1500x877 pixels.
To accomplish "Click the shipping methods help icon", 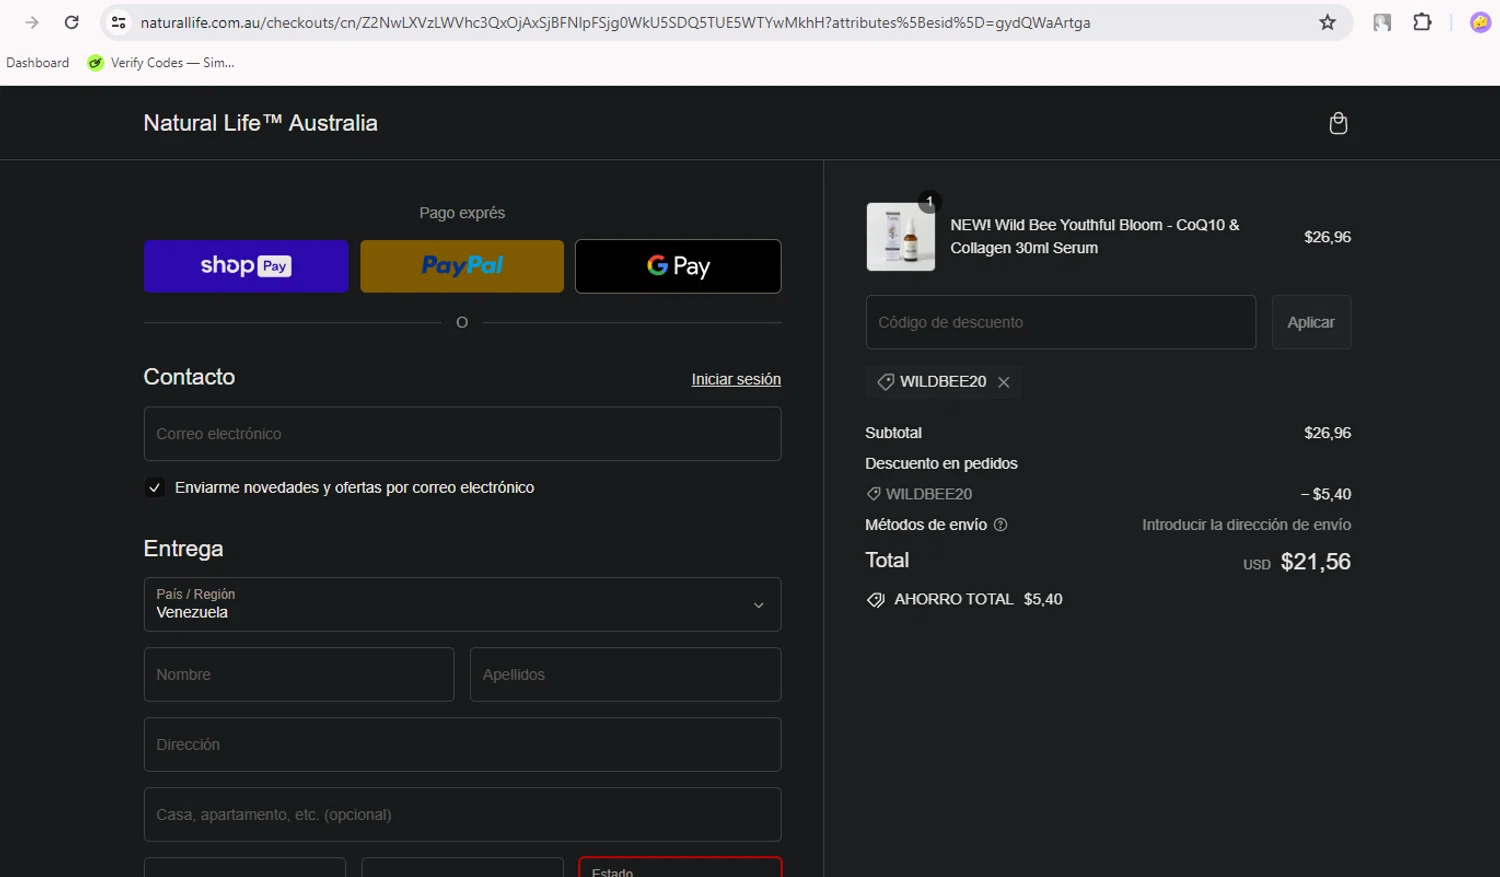I will tap(1000, 525).
